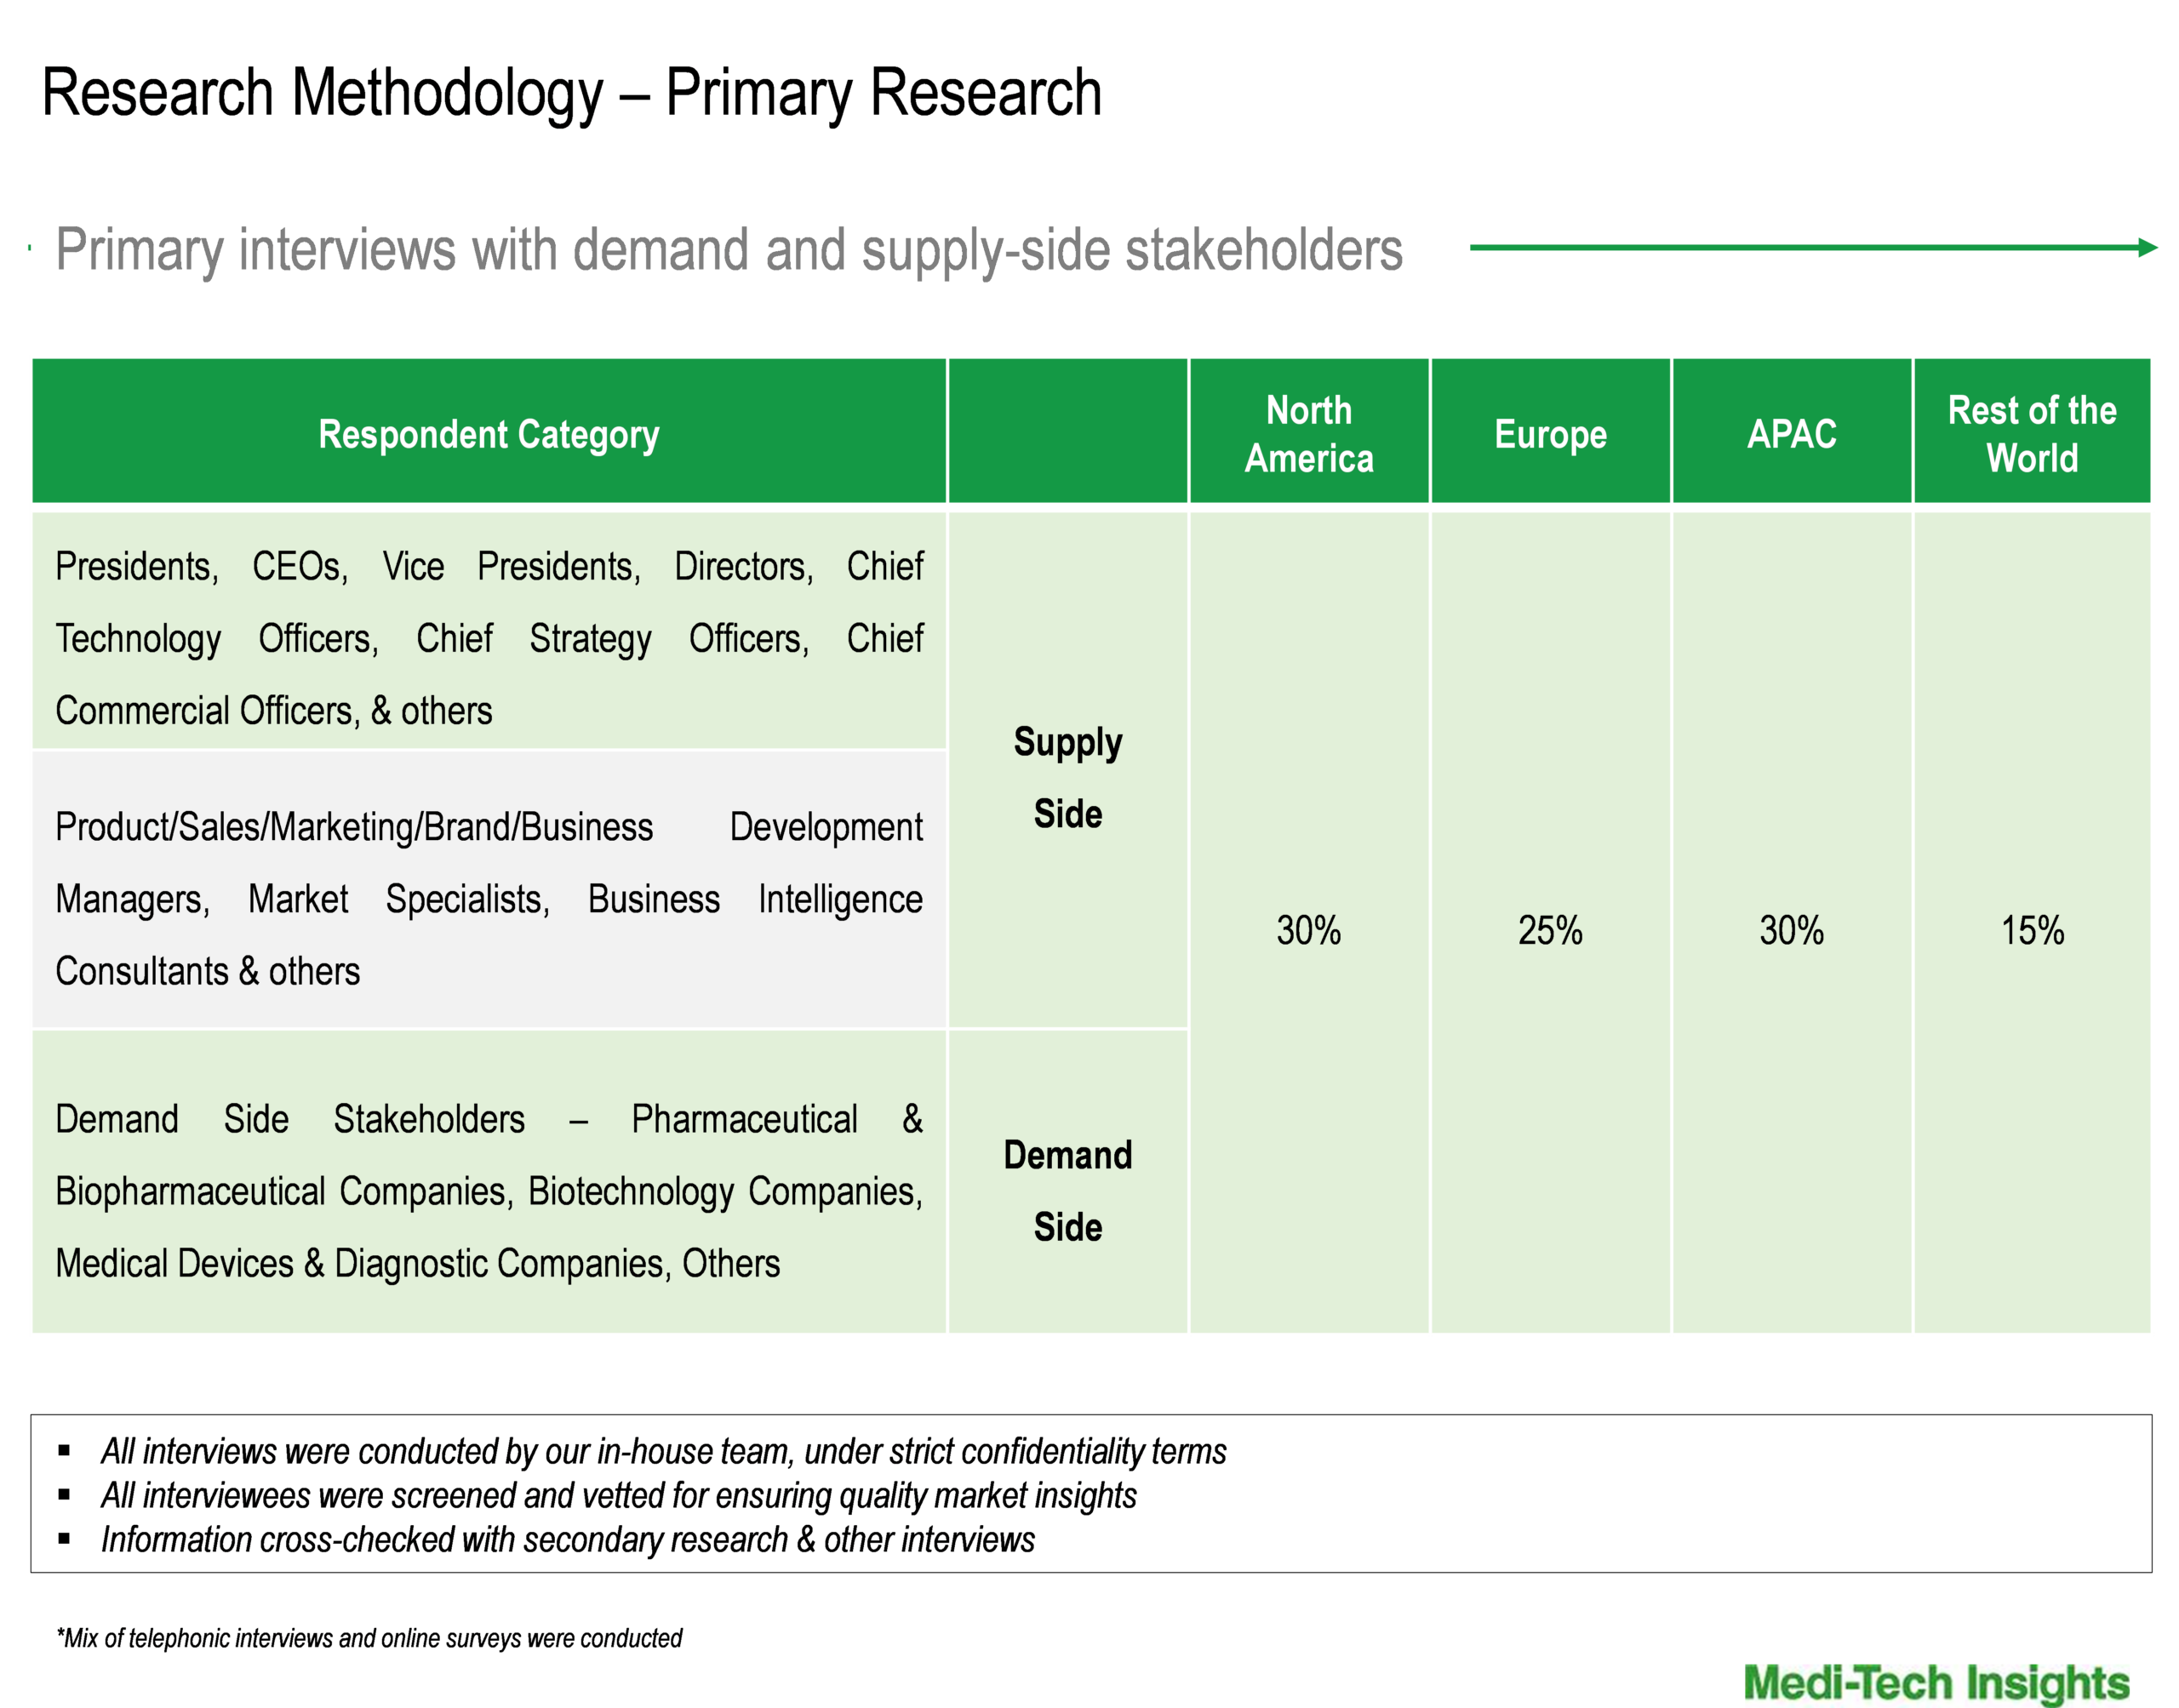Click the 'Rest of the World' column header
Screen dimensions: 2179x1708
pyautogui.click(x=2032, y=431)
